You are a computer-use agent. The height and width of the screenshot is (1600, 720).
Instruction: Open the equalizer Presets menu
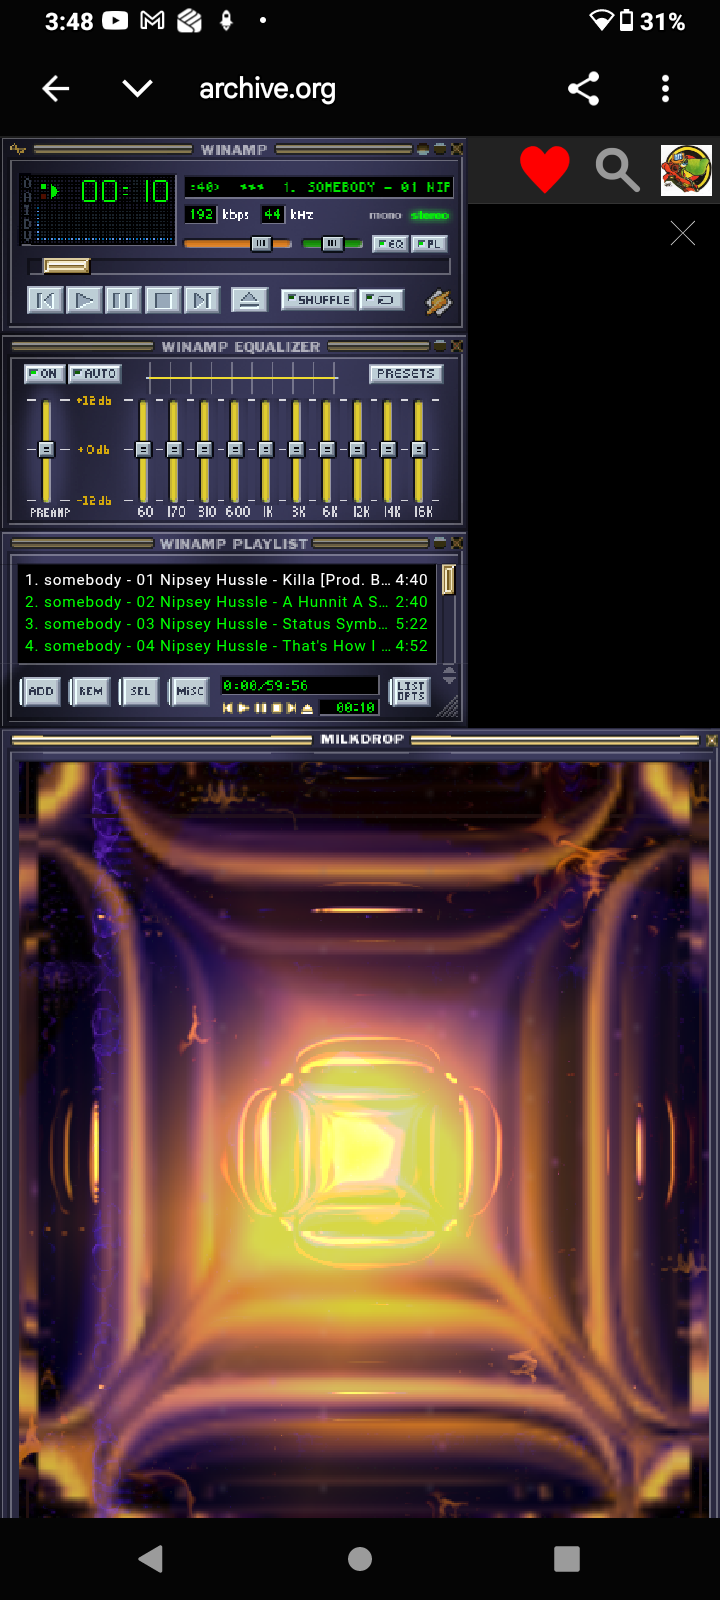point(405,374)
